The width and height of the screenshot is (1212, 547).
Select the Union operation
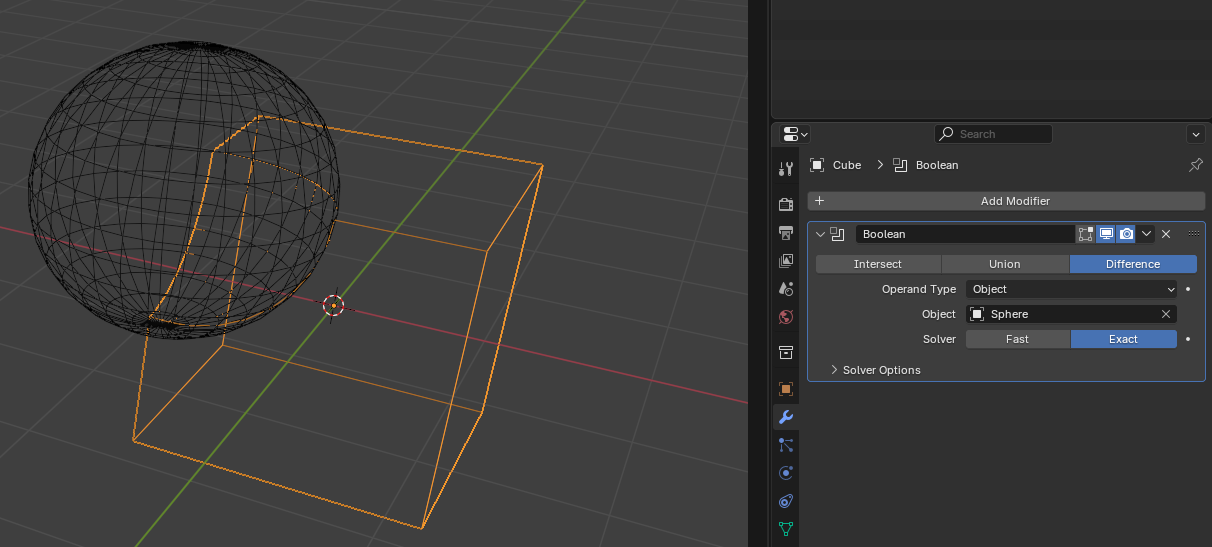pos(1004,264)
